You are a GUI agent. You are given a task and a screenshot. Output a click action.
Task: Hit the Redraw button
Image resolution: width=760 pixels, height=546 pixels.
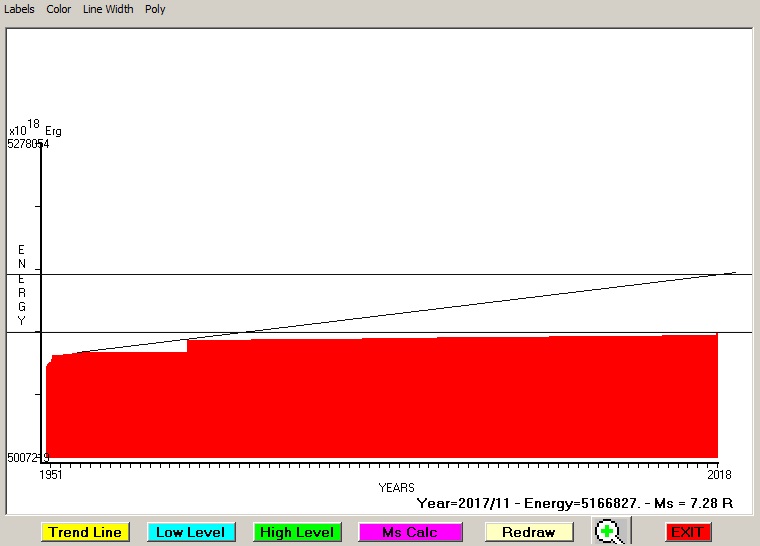(530, 532)
